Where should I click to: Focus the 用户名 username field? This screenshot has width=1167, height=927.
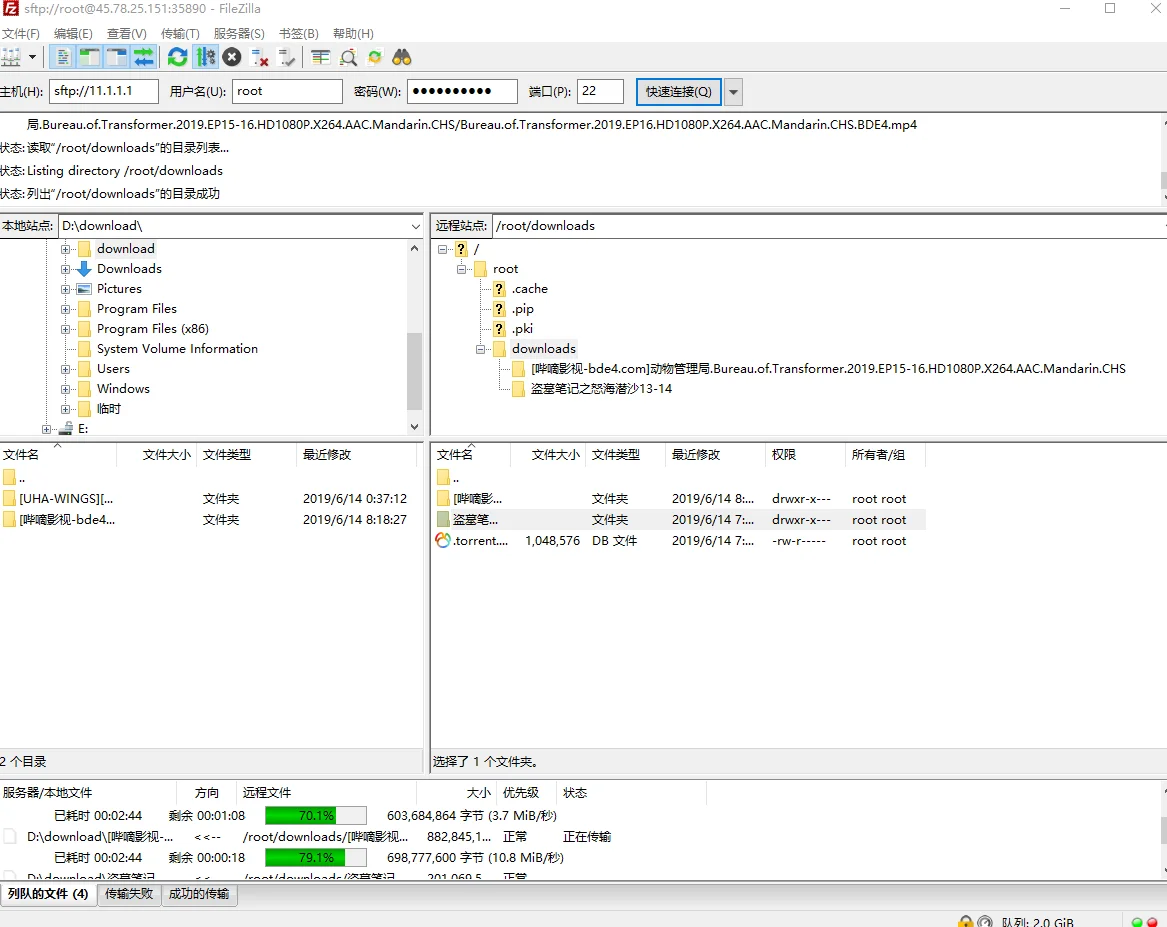tap(287, 92)
